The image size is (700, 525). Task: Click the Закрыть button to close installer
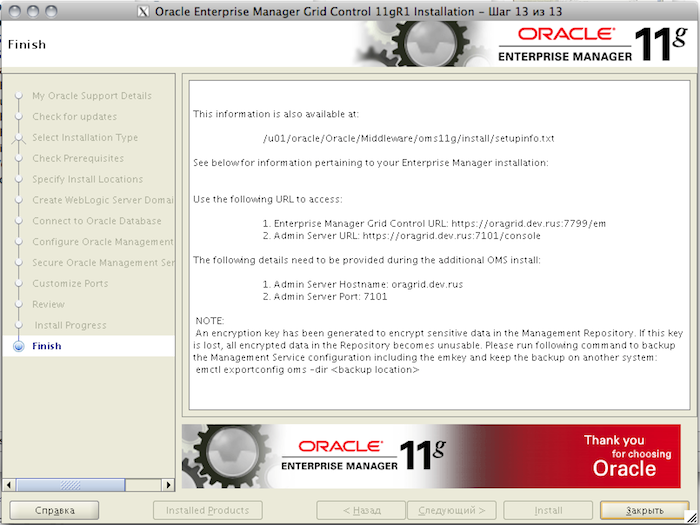pos(644,510)
